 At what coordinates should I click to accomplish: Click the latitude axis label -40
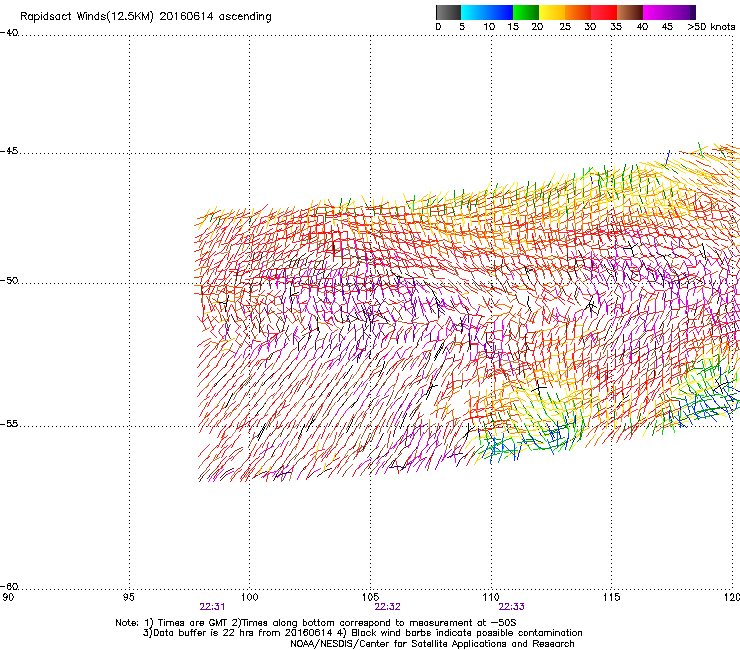pos(9,33)
